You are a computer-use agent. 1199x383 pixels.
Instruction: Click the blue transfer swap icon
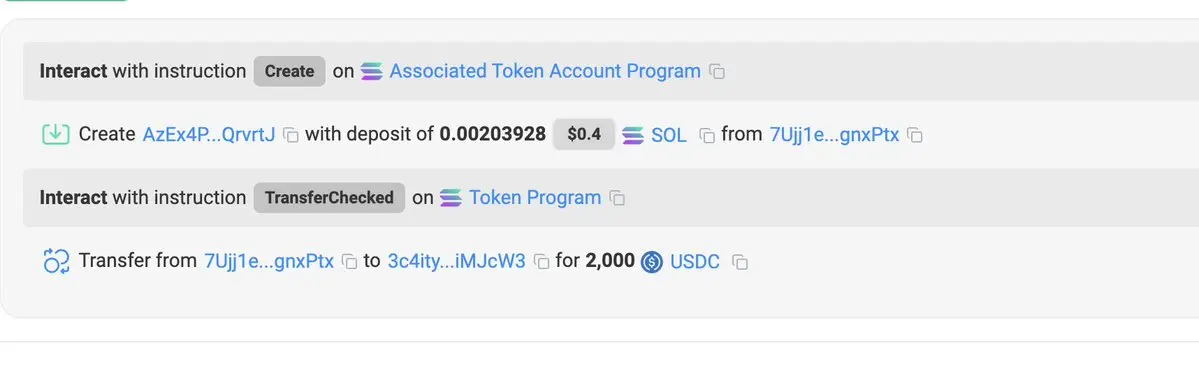click(x=56, y=261)
